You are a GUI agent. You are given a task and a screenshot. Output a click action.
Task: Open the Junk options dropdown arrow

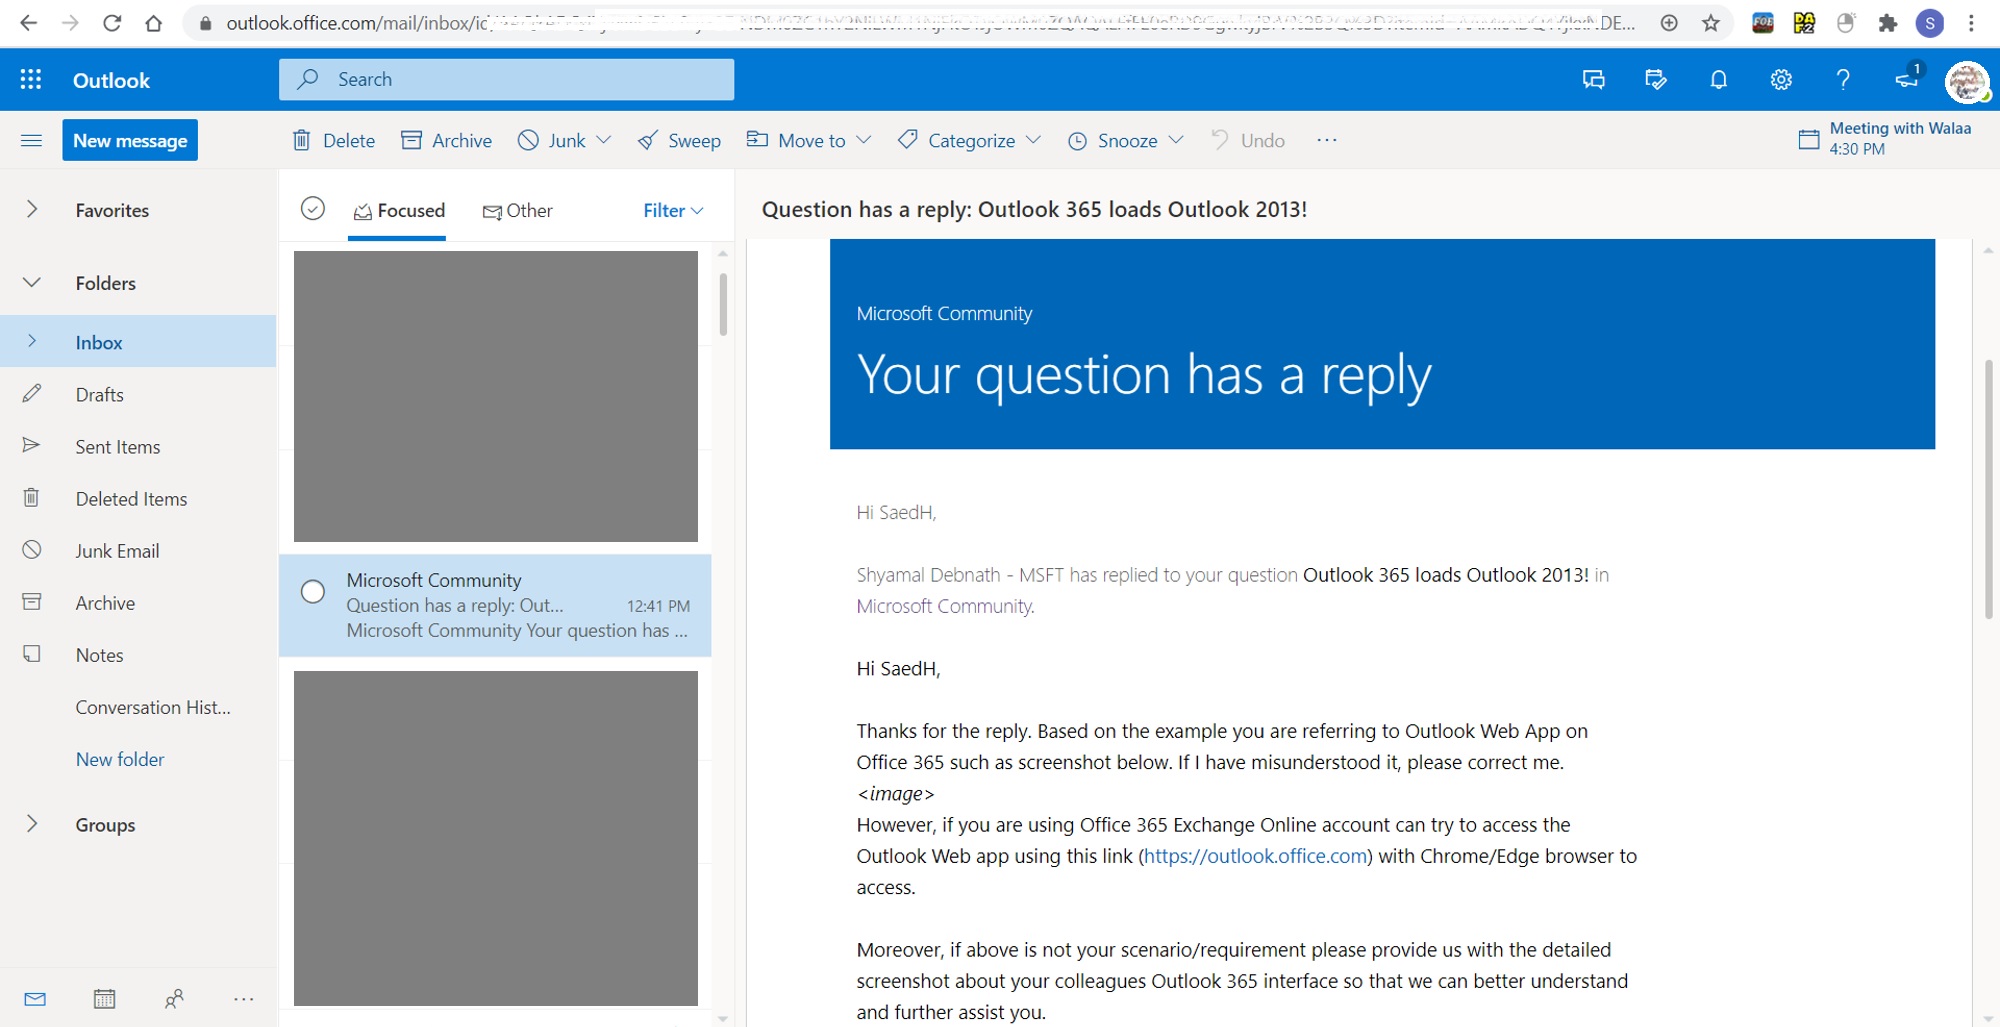point(604,141)
